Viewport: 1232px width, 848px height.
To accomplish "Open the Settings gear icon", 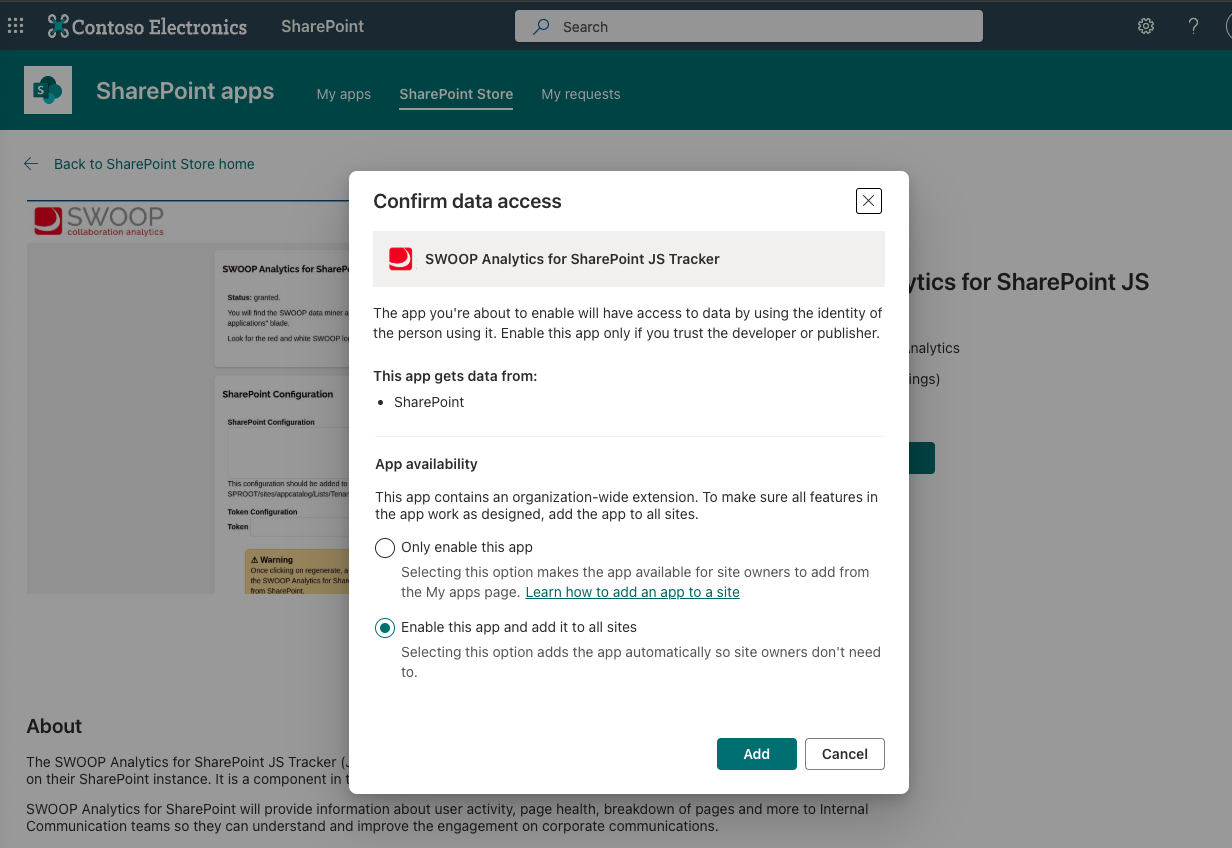I will pos(1146,26).
